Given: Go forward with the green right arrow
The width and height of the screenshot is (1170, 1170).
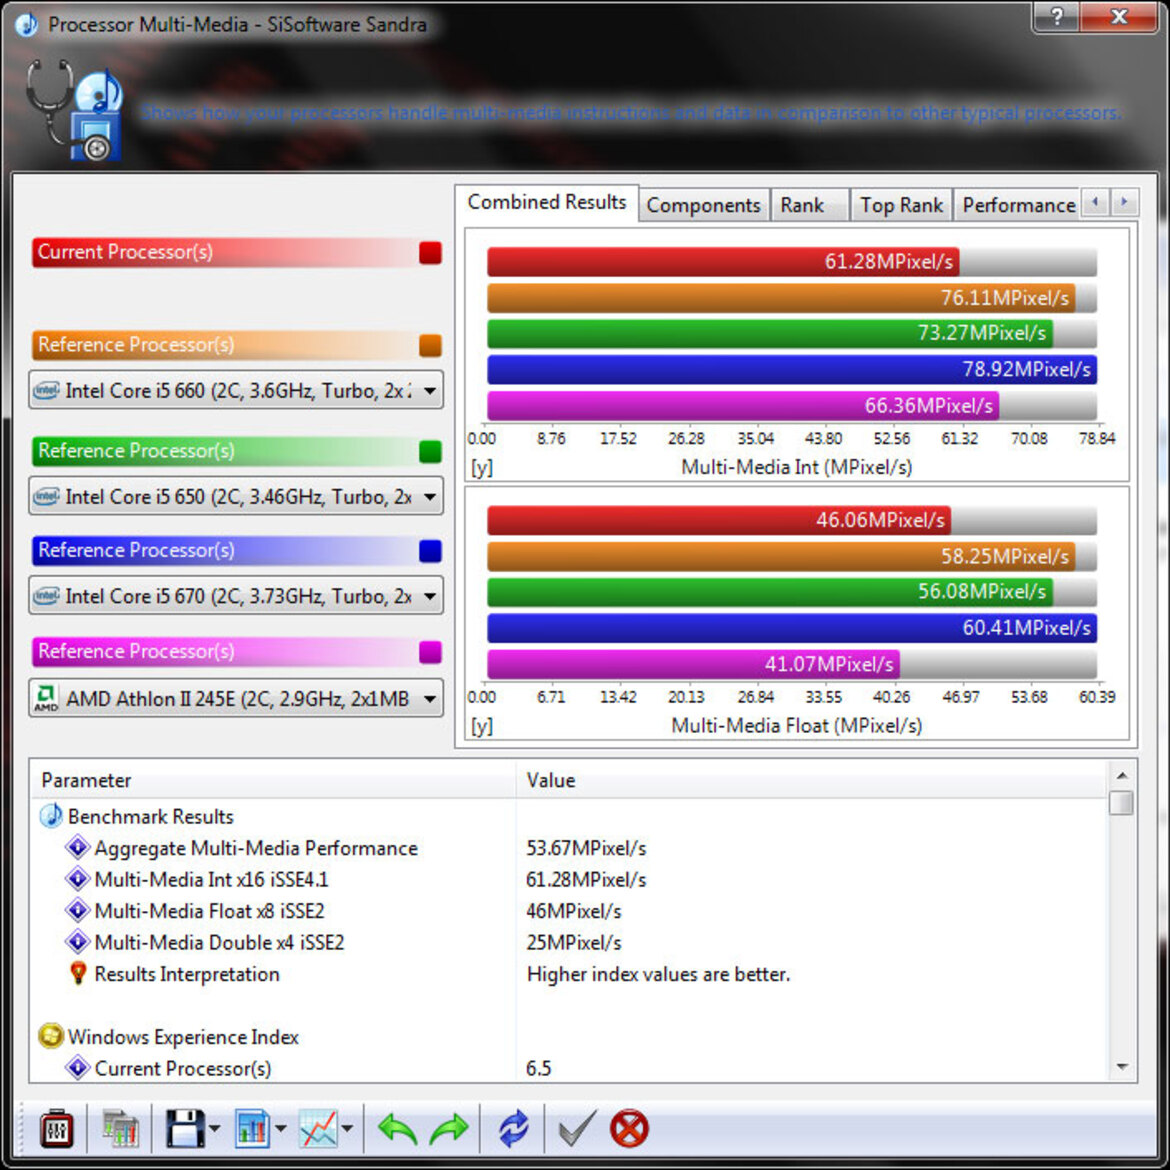Looking at the screenshot, I should tap(449, 1128).
